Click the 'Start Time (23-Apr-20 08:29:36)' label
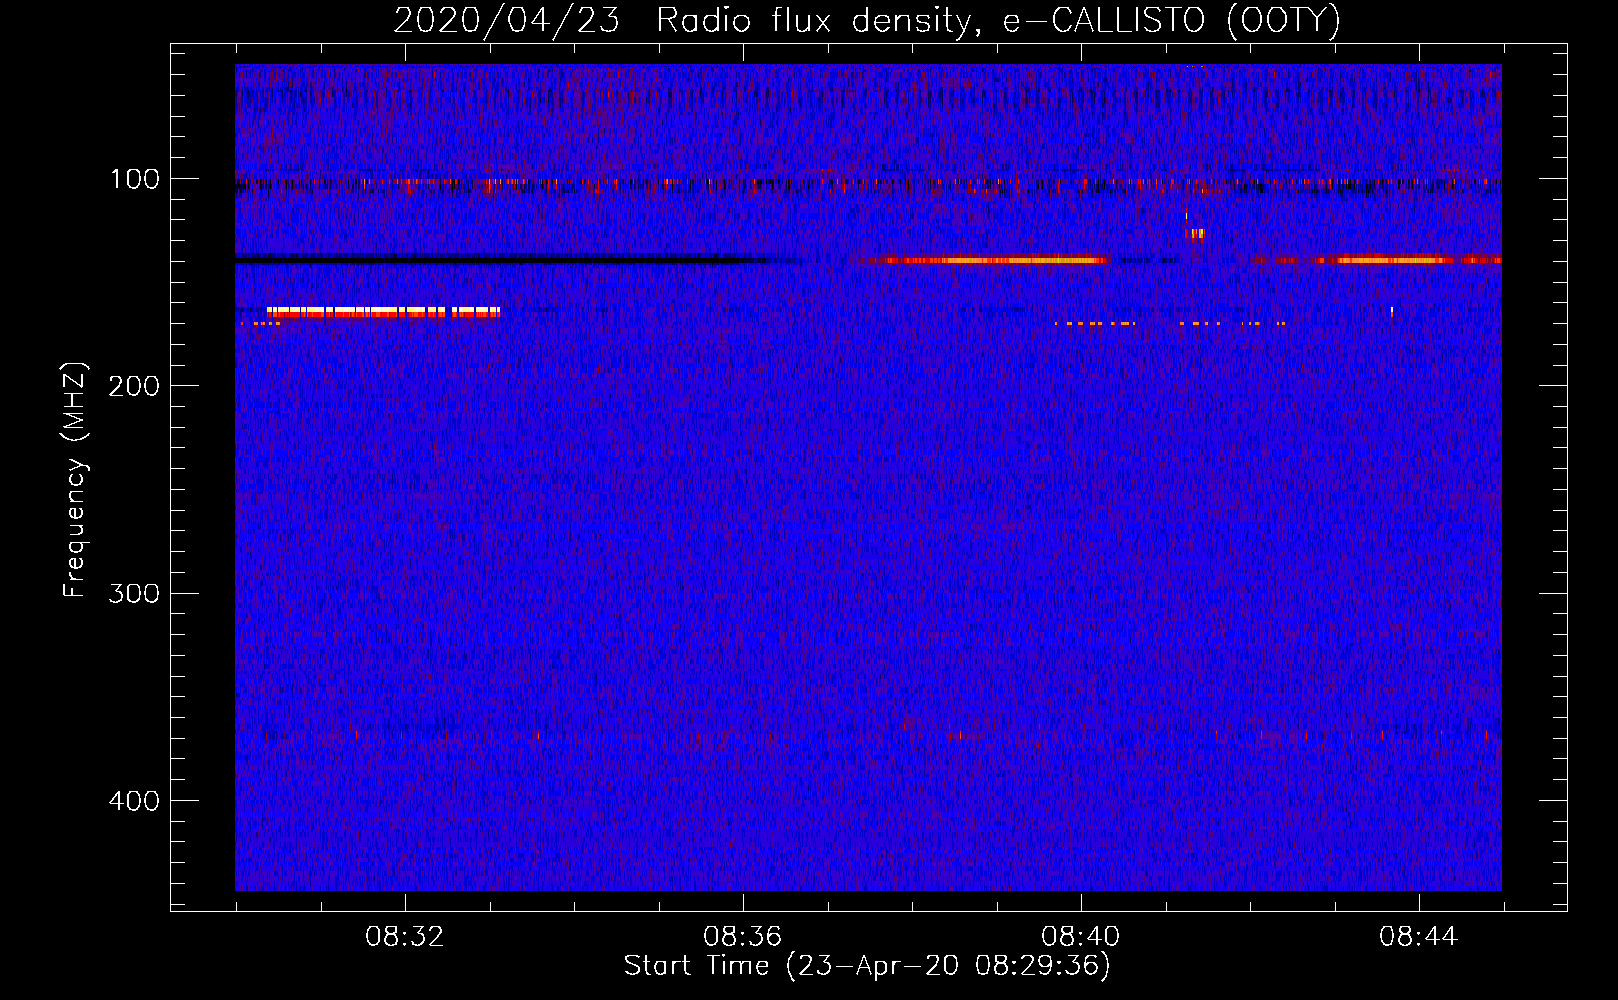1618x1000 pixels. coord(867,966)
